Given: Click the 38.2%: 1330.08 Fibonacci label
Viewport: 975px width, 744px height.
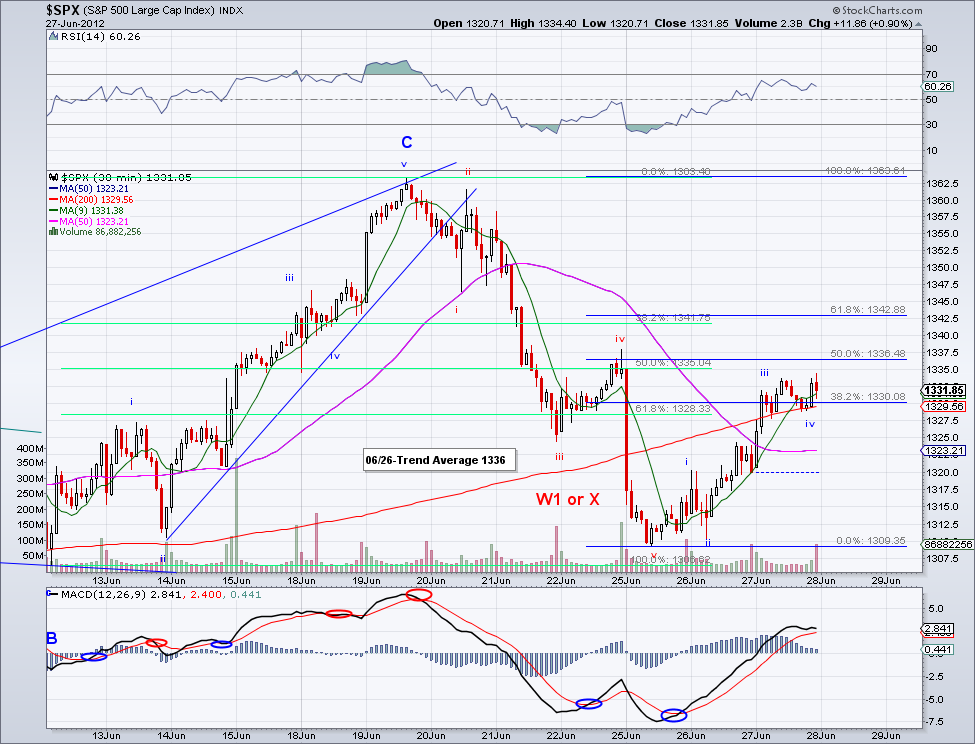Looking at the screenshot, I should point(867,397).
